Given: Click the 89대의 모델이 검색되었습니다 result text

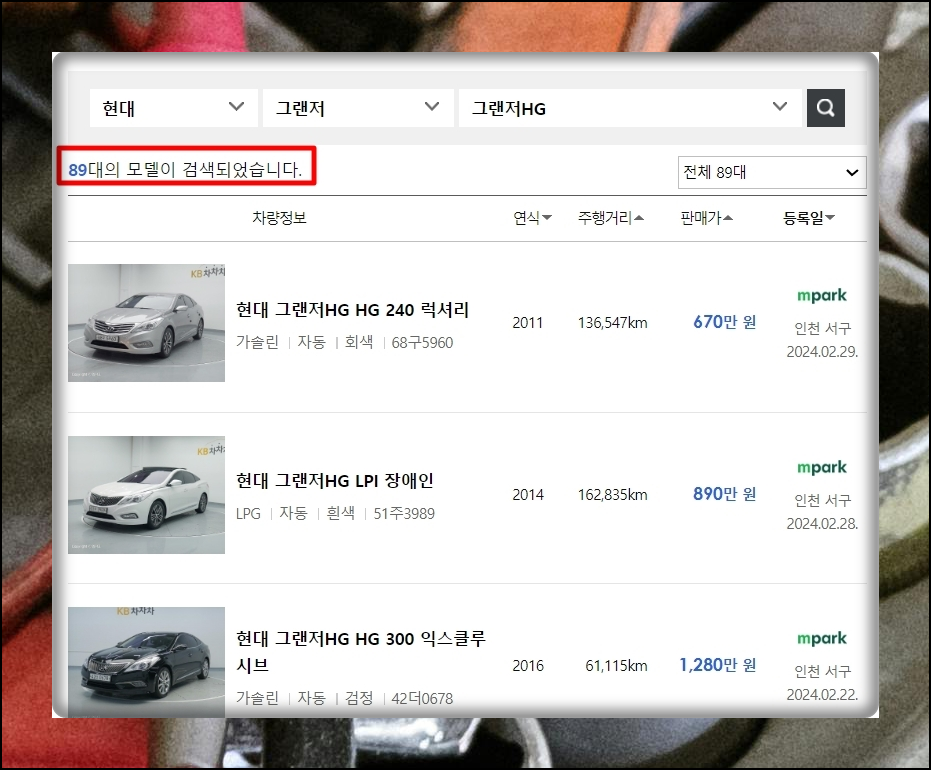Looking at the screenshot, I should click(185, 170).
